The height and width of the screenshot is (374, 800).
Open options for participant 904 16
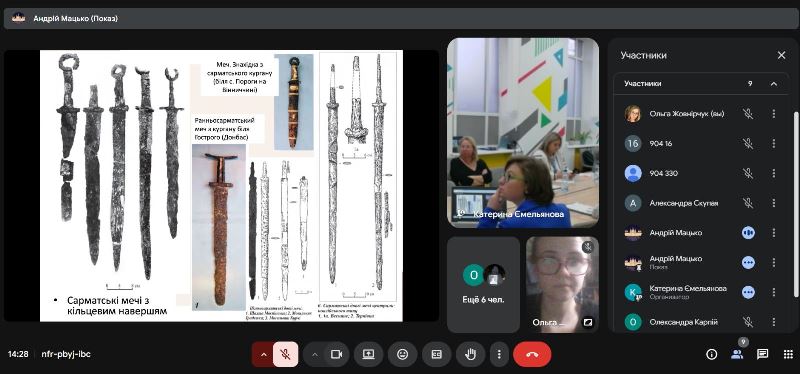coord(773,143)
